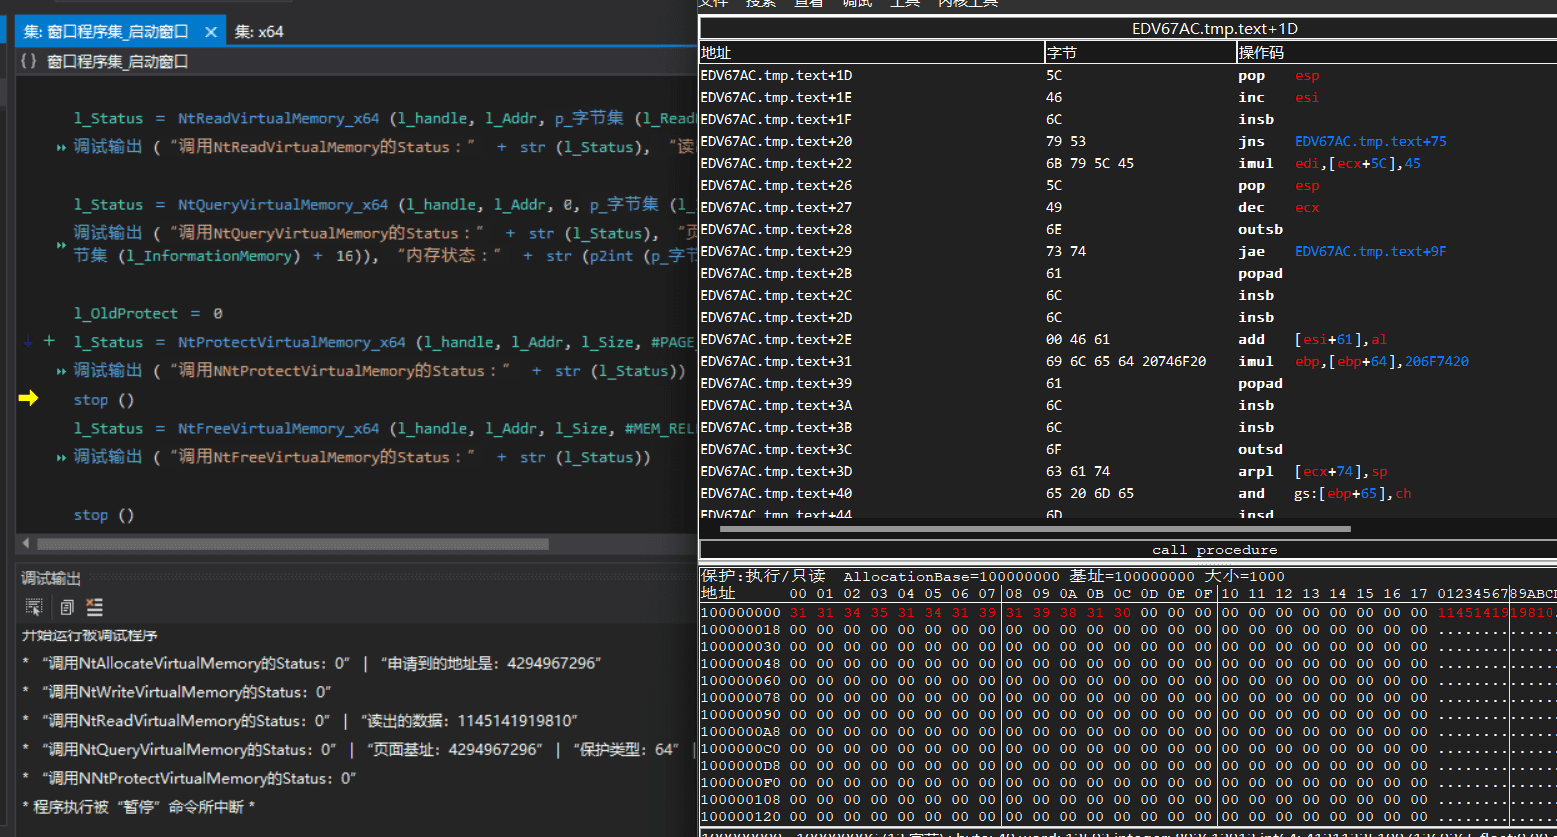The height and width of the screenshot is (837, 1557).
Task: Select disassembly row EDV67AC.tmp.text+20
Action: pos(1128,141)
